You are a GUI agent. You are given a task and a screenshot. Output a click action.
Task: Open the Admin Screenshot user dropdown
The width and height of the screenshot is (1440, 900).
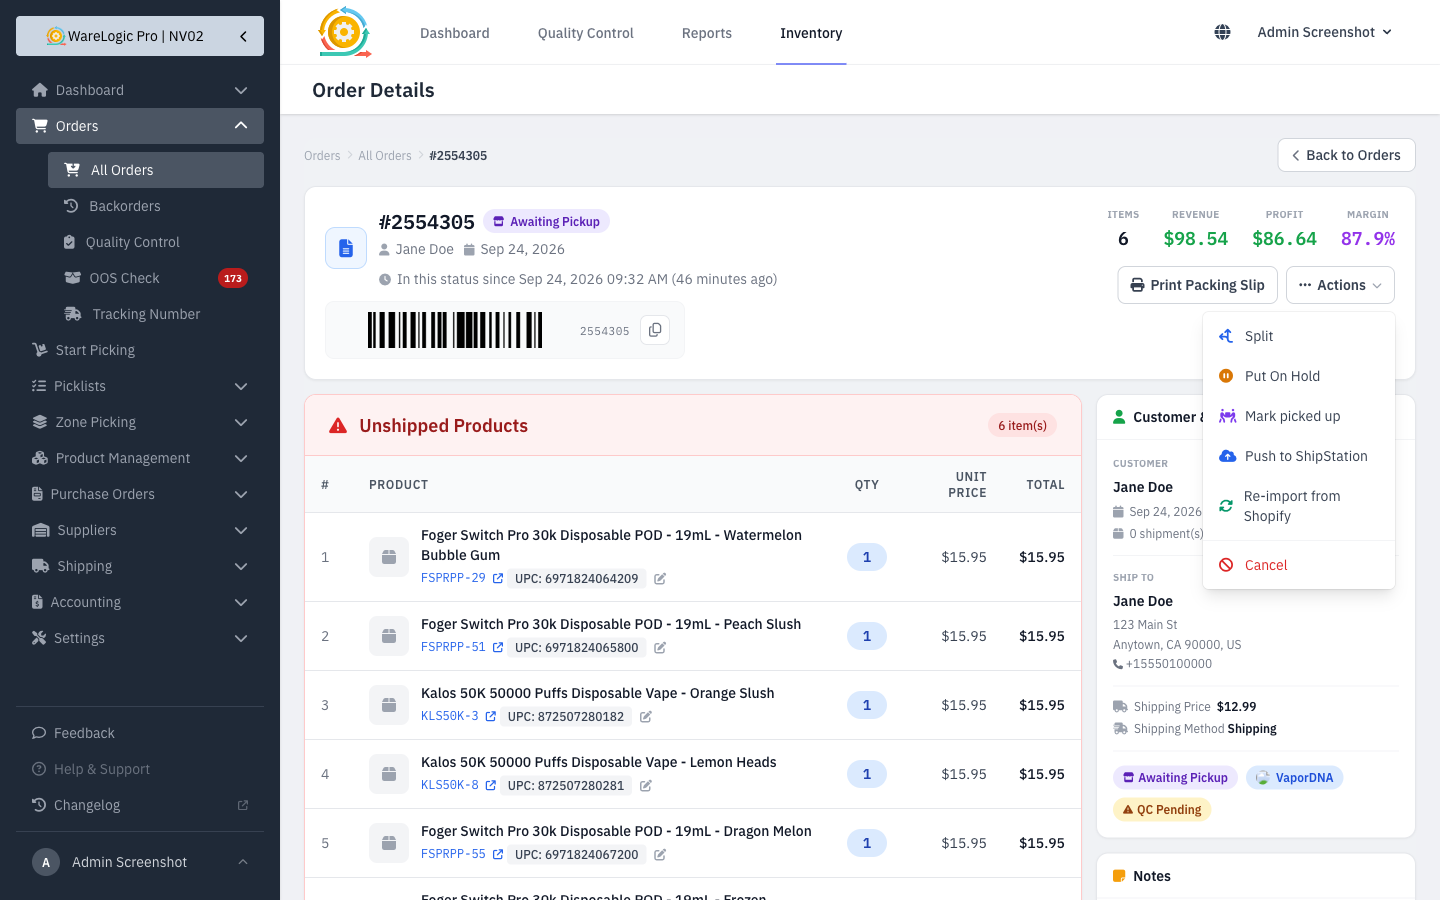1325,32
